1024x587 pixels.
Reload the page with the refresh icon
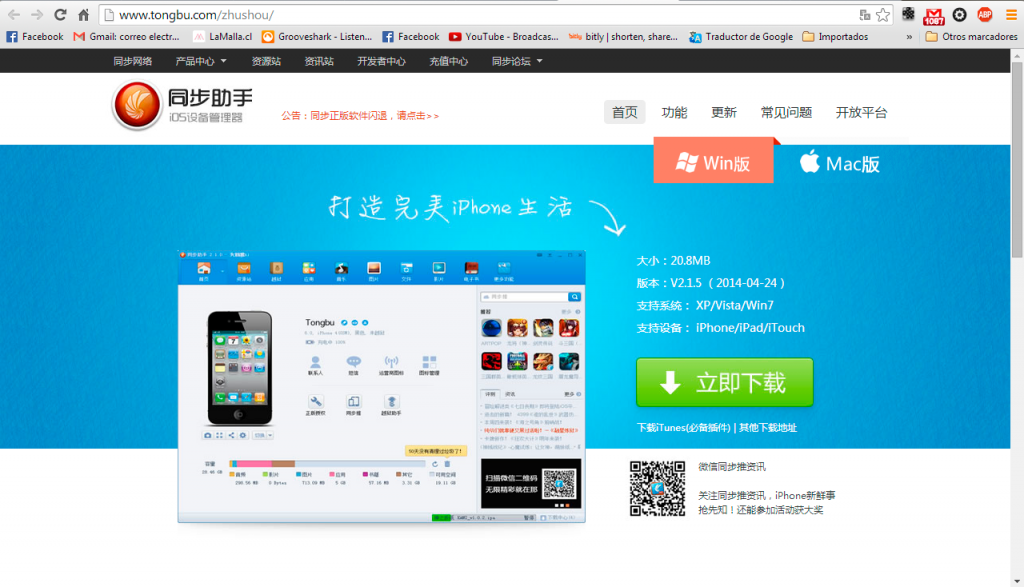click(x=60, y=15)
